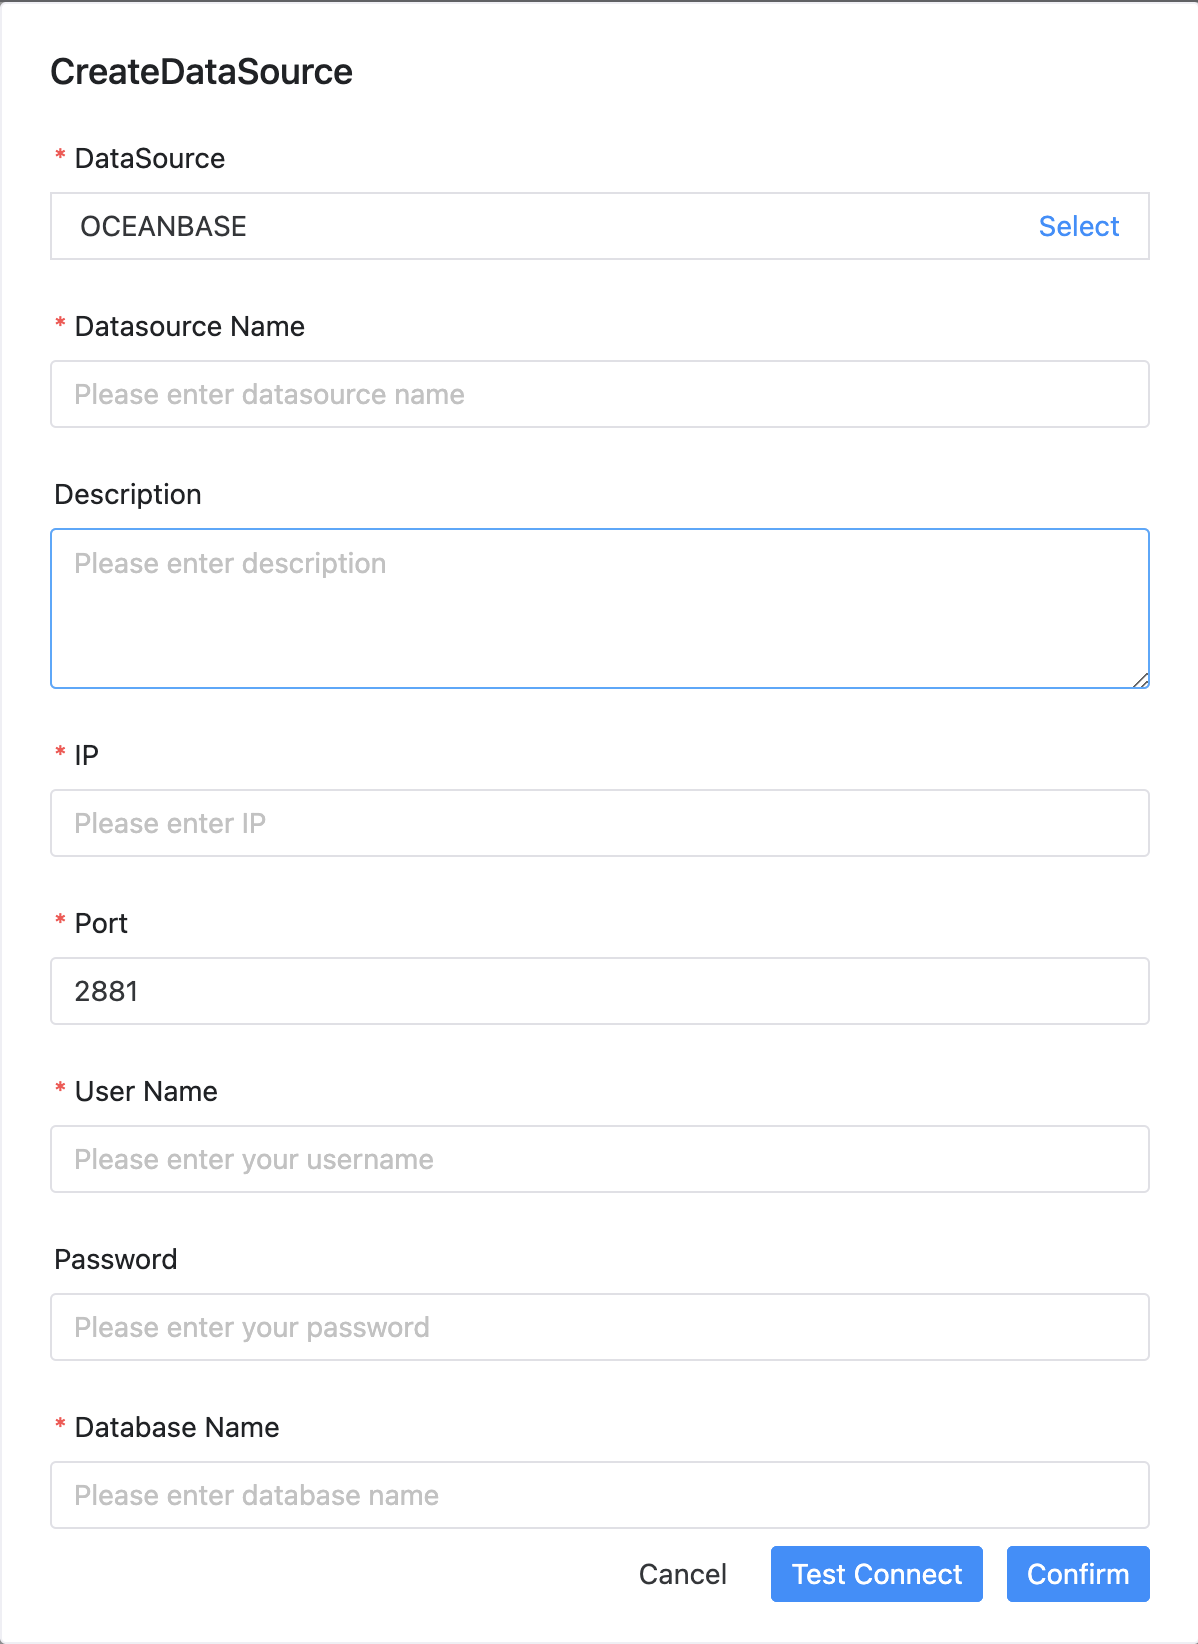Focus the User Name input field

(x=599, y=1159)
